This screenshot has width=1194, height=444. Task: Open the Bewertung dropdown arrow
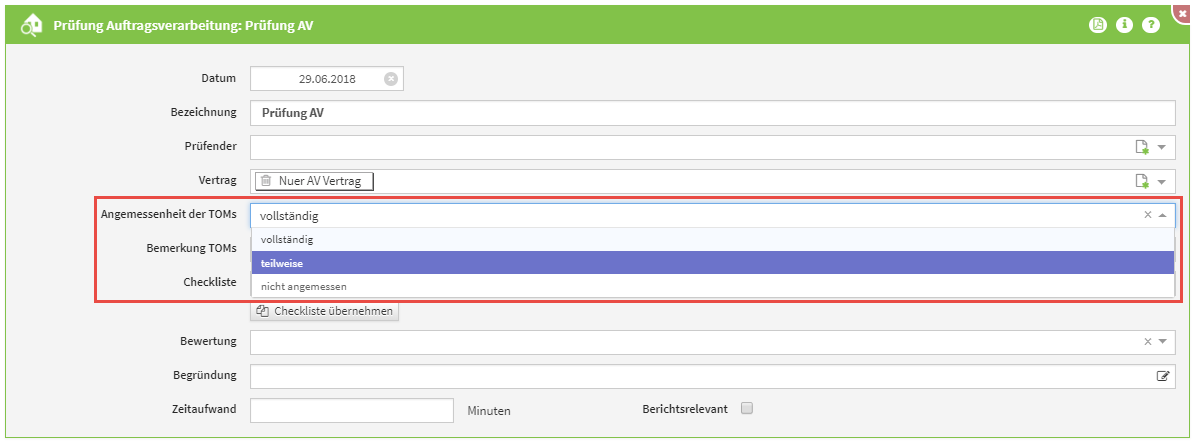pyautogui.click(x=1162, y=342)
